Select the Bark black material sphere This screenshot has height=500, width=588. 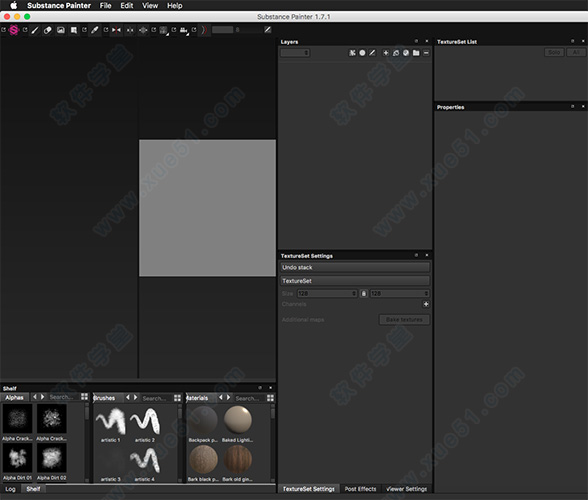203,460
